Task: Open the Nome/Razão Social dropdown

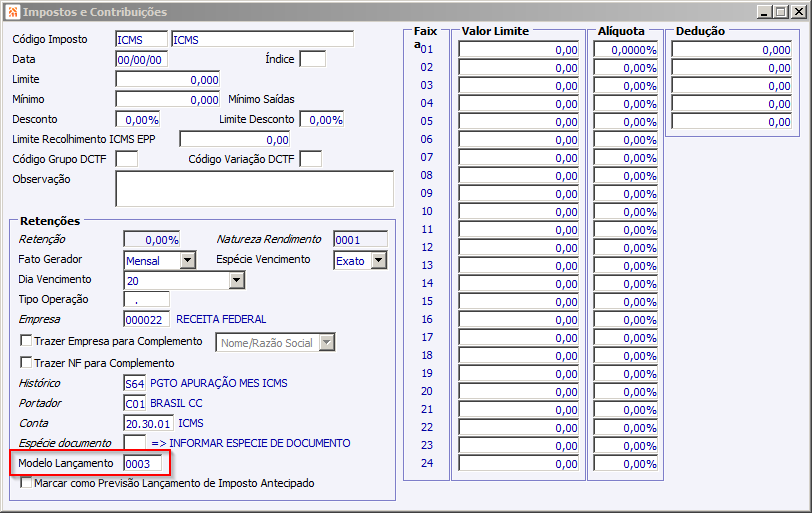Action: click(327, 342)
